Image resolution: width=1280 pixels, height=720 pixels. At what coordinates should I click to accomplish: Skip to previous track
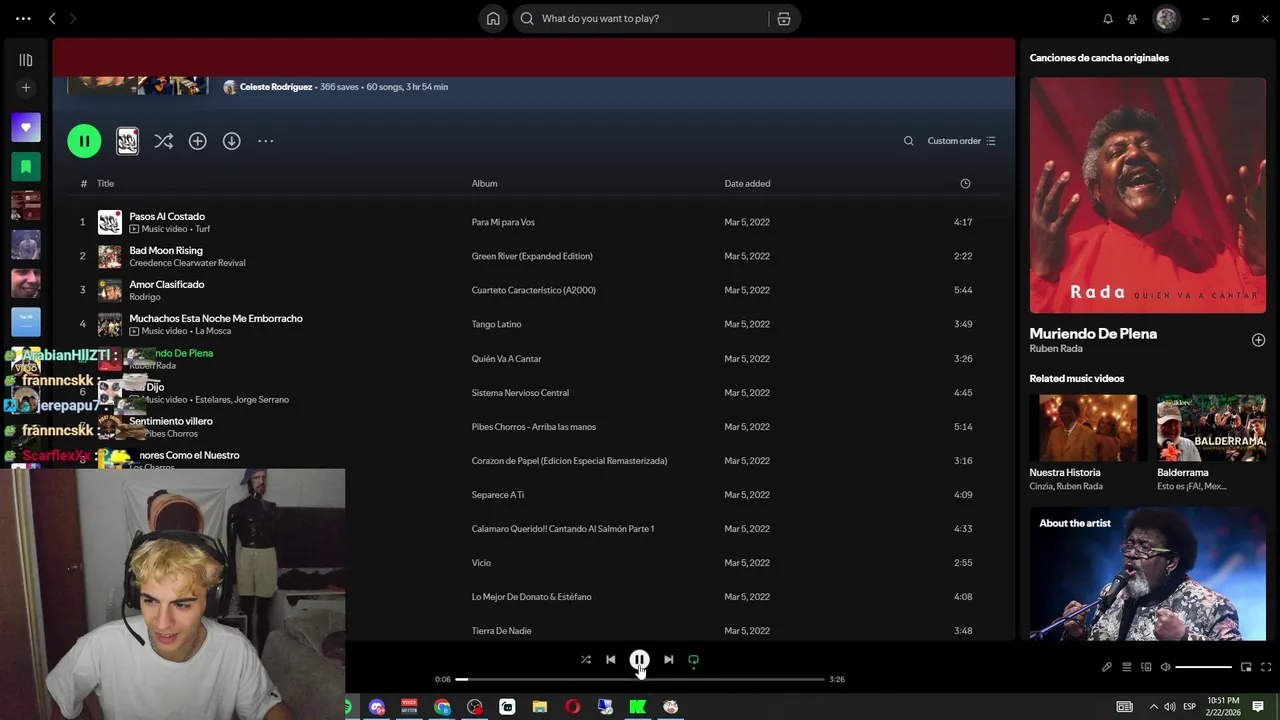(611, 659)
